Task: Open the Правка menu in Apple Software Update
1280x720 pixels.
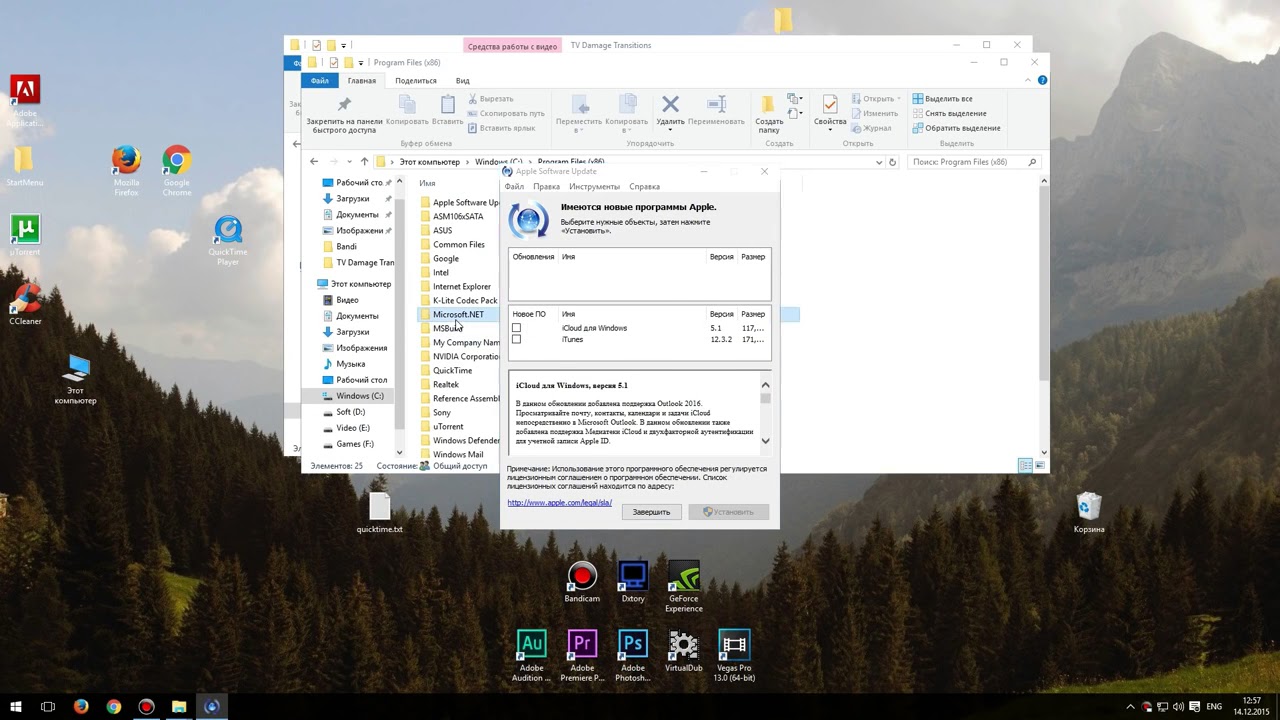Action: point(546,186)
